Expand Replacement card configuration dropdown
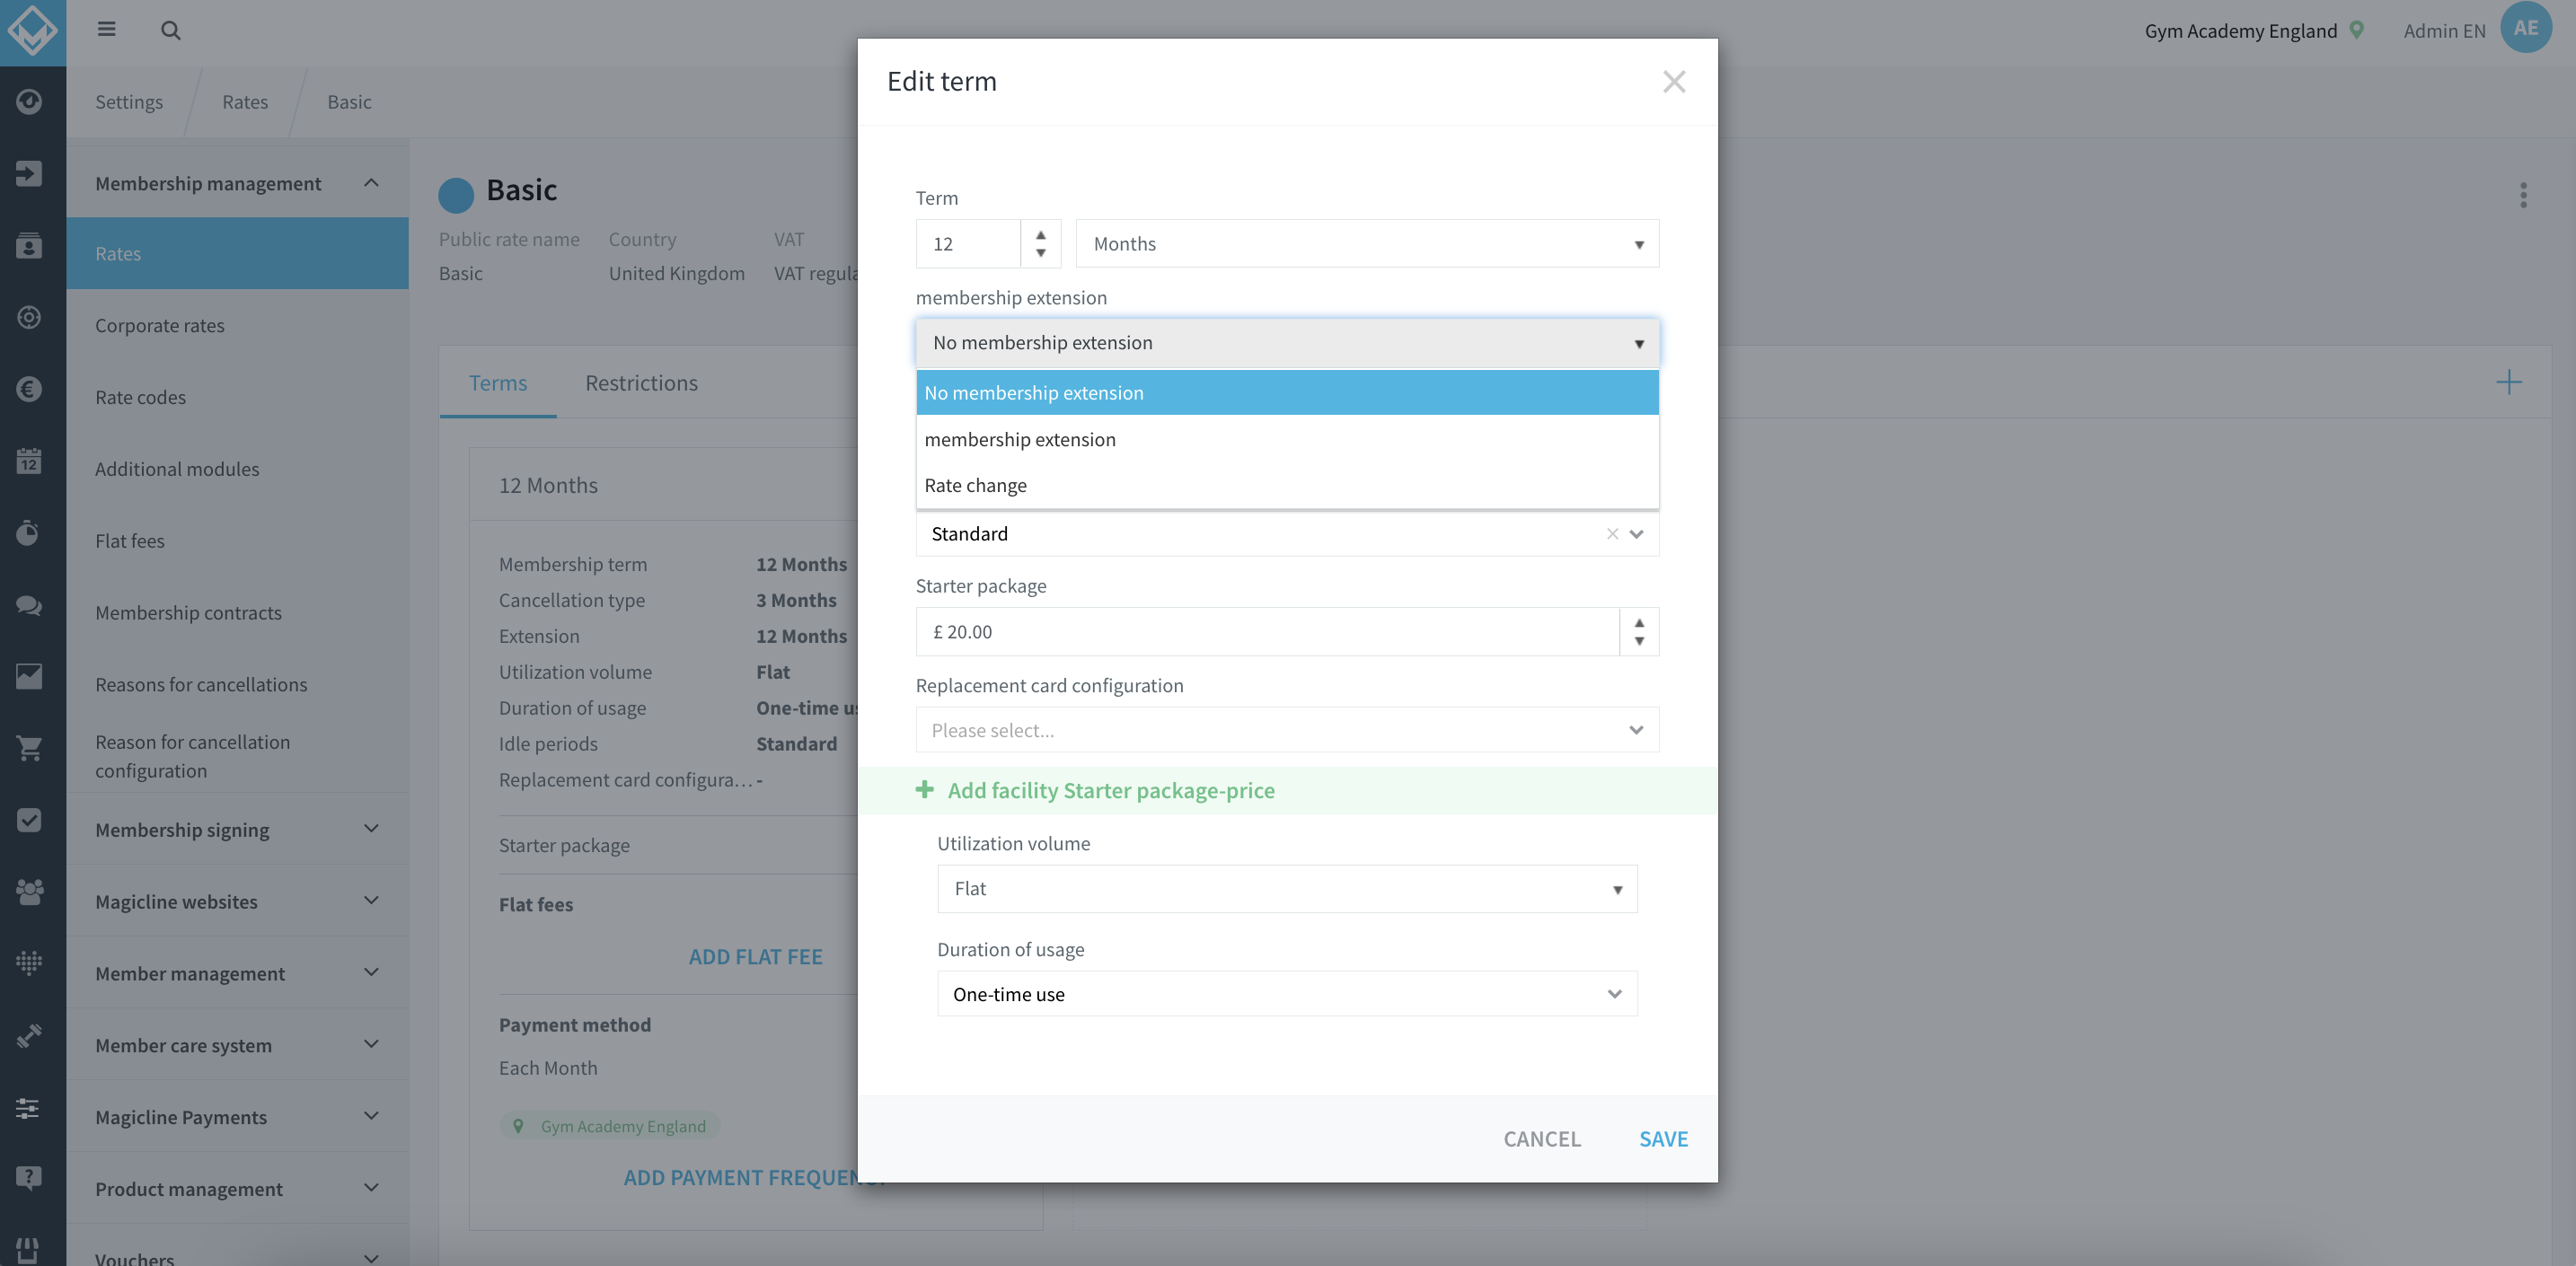Image resolution: width=2576 pixels, height=1266 pixels. (1287, 730)
